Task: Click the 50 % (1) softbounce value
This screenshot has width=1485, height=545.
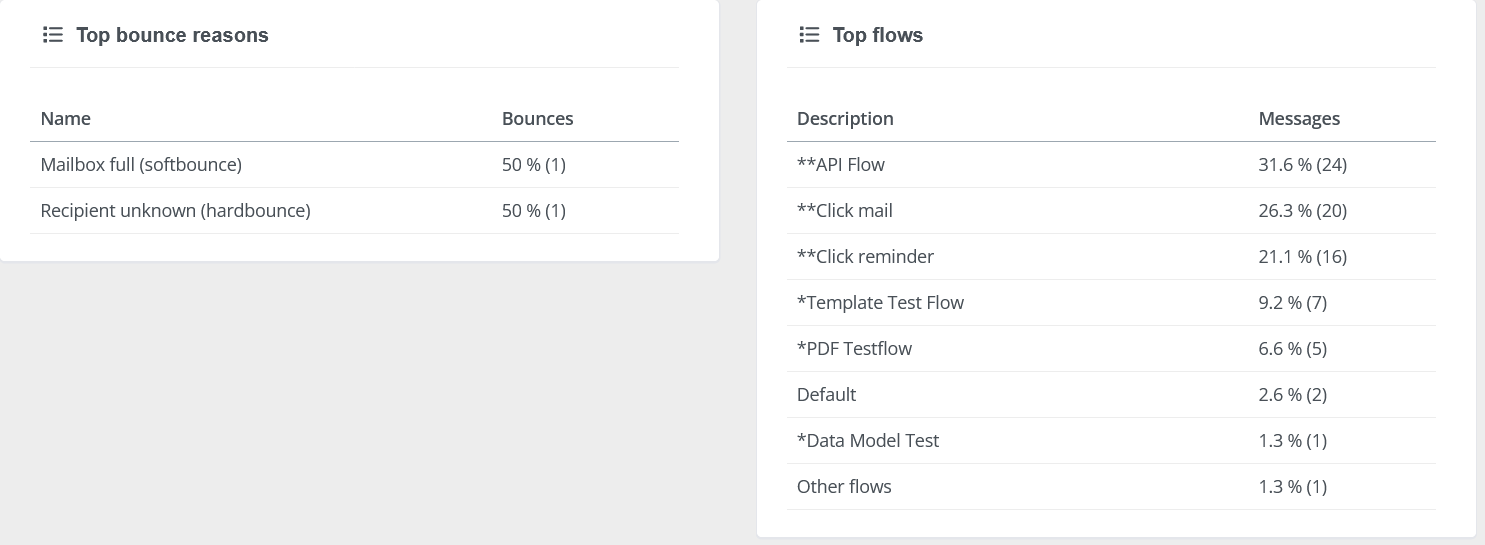Action: [x=533, y=164]
